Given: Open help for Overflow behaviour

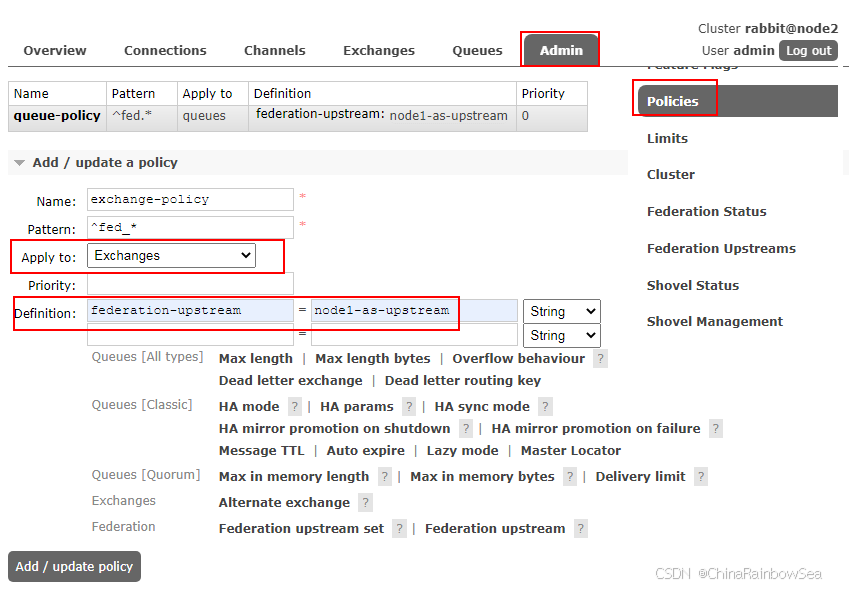Looking at the screenshot, I should tap(599, 357).
